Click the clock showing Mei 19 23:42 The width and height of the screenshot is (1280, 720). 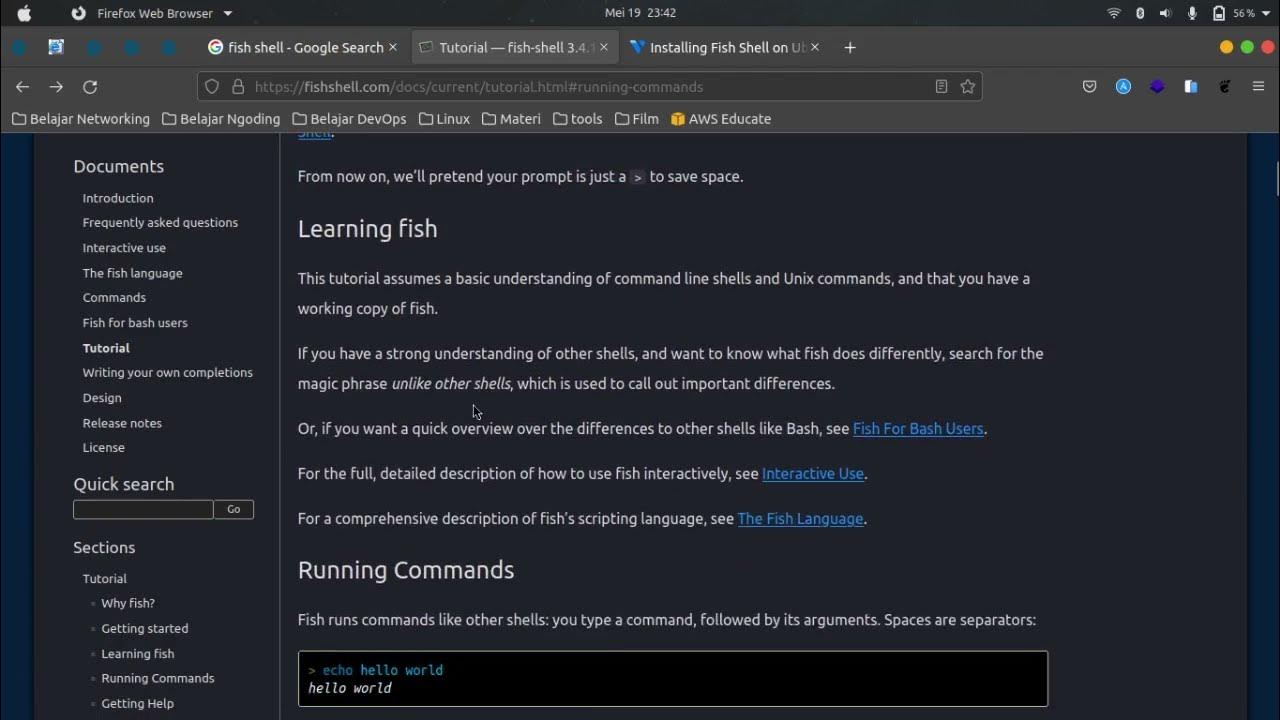(640, 13)
